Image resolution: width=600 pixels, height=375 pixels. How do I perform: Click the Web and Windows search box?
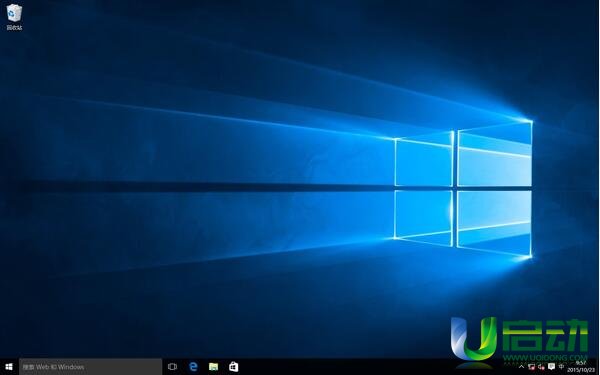pyautogui.click(x=90, y=367)
